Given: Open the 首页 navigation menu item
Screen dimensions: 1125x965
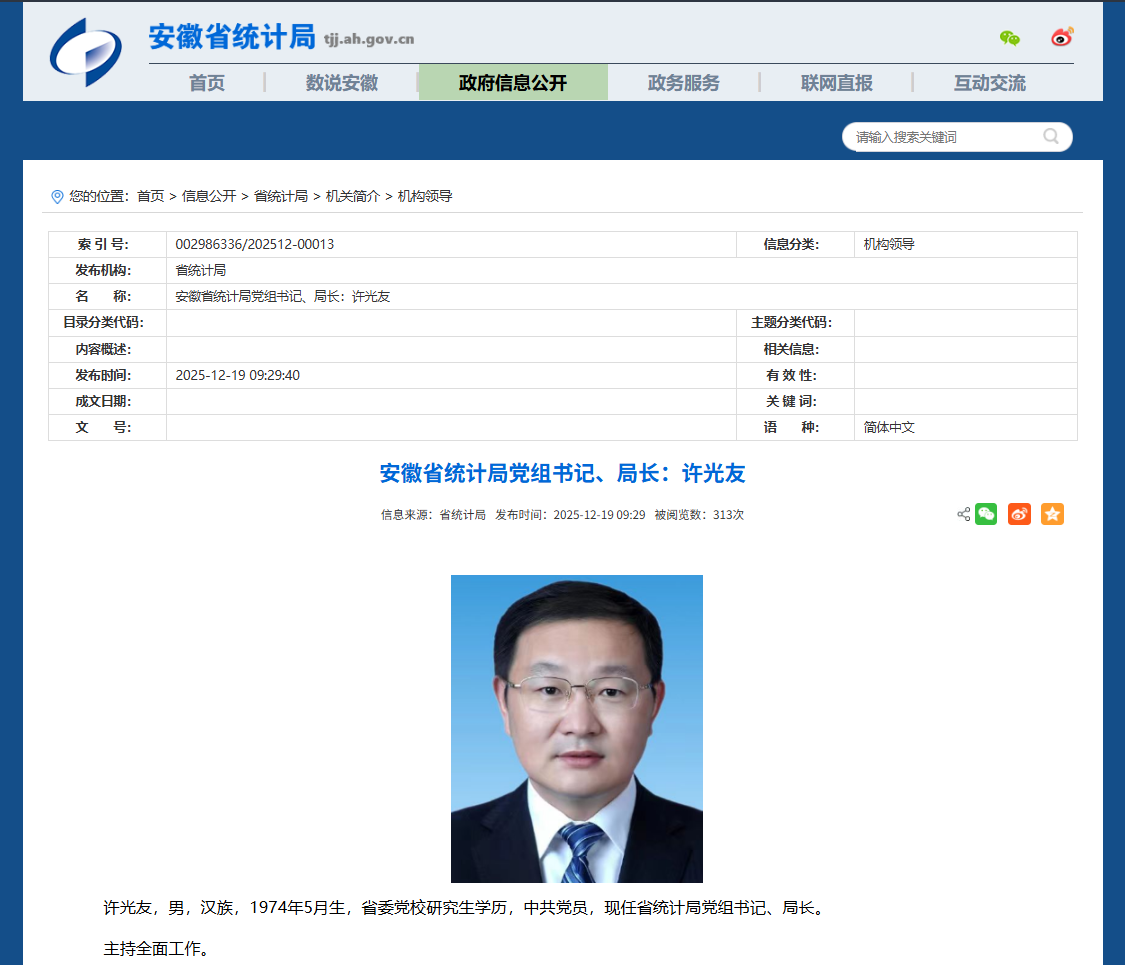Looking at the screenshot, I should pyautogui.click(x=205, y=83).
